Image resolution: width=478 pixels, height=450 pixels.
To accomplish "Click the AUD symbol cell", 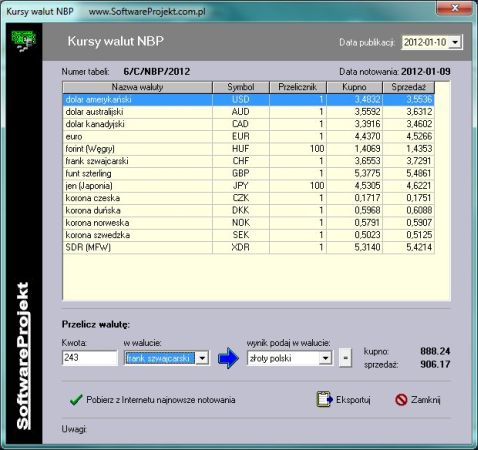I will pos(241,112).
